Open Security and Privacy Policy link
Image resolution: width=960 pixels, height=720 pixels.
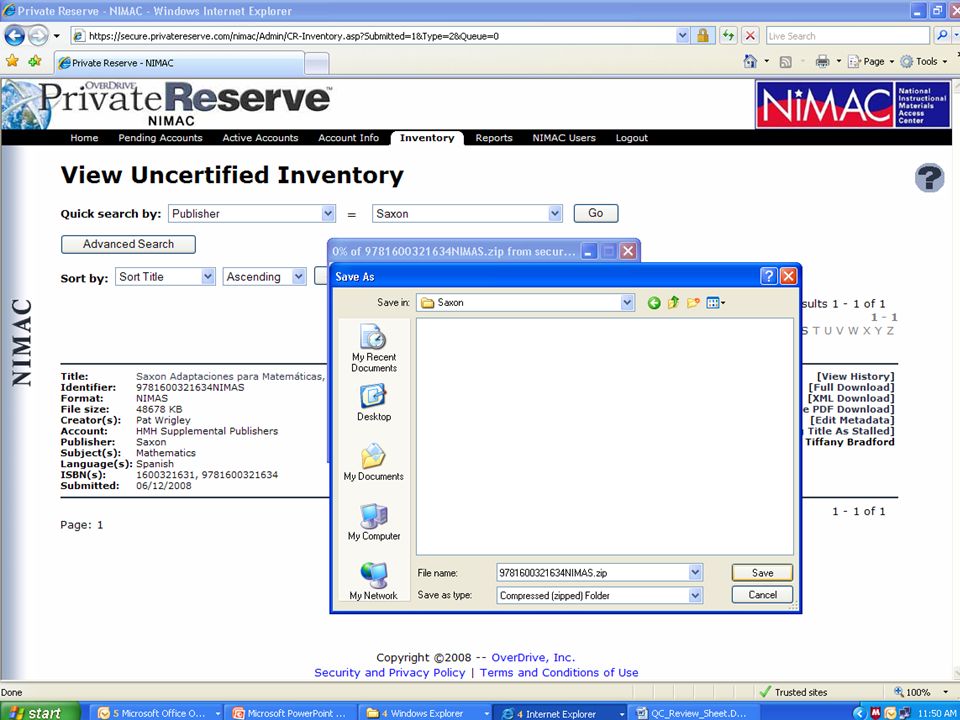click(389, 672)
